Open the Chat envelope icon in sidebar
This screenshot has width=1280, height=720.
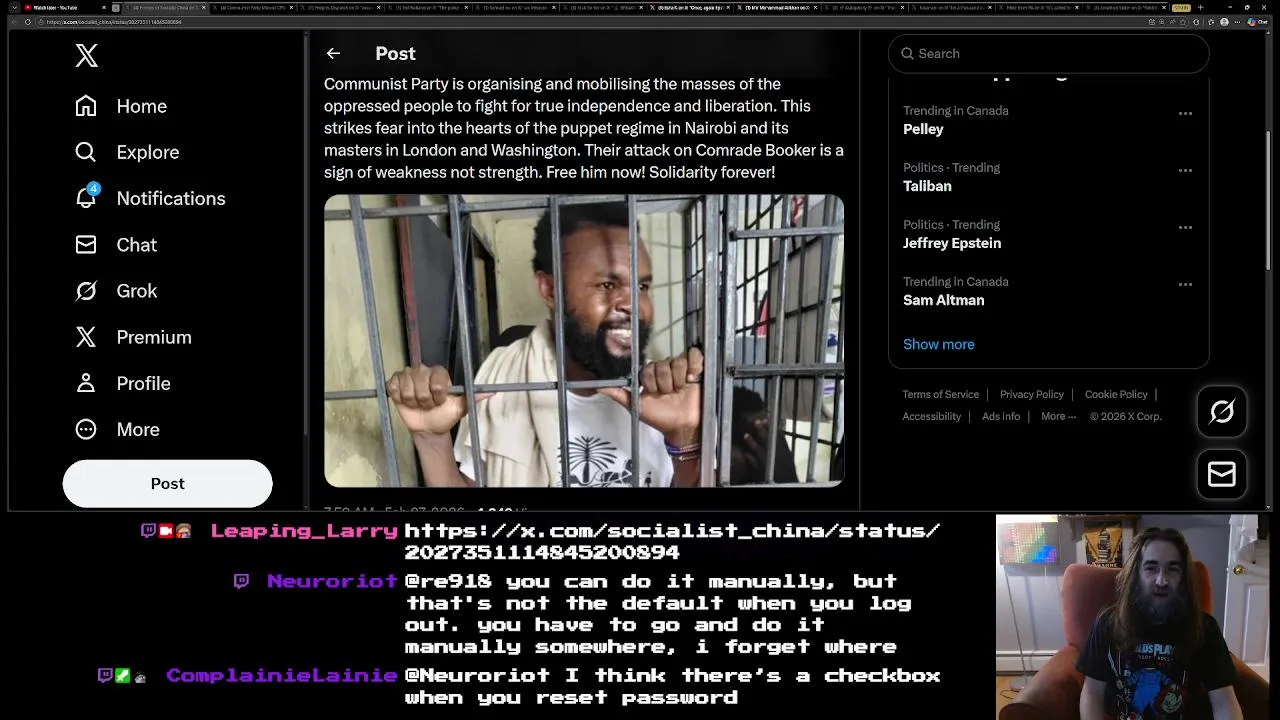[86, 244]
